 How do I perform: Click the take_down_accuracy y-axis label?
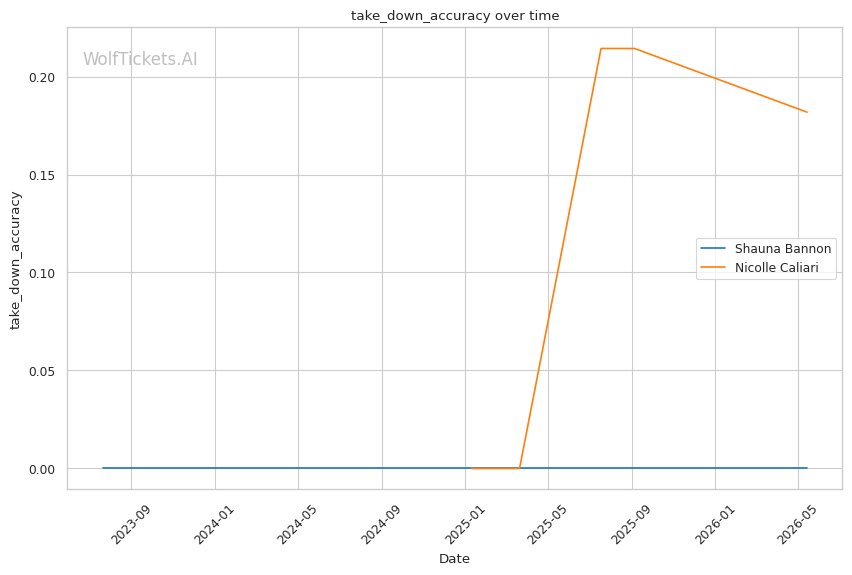click(15, 260)
